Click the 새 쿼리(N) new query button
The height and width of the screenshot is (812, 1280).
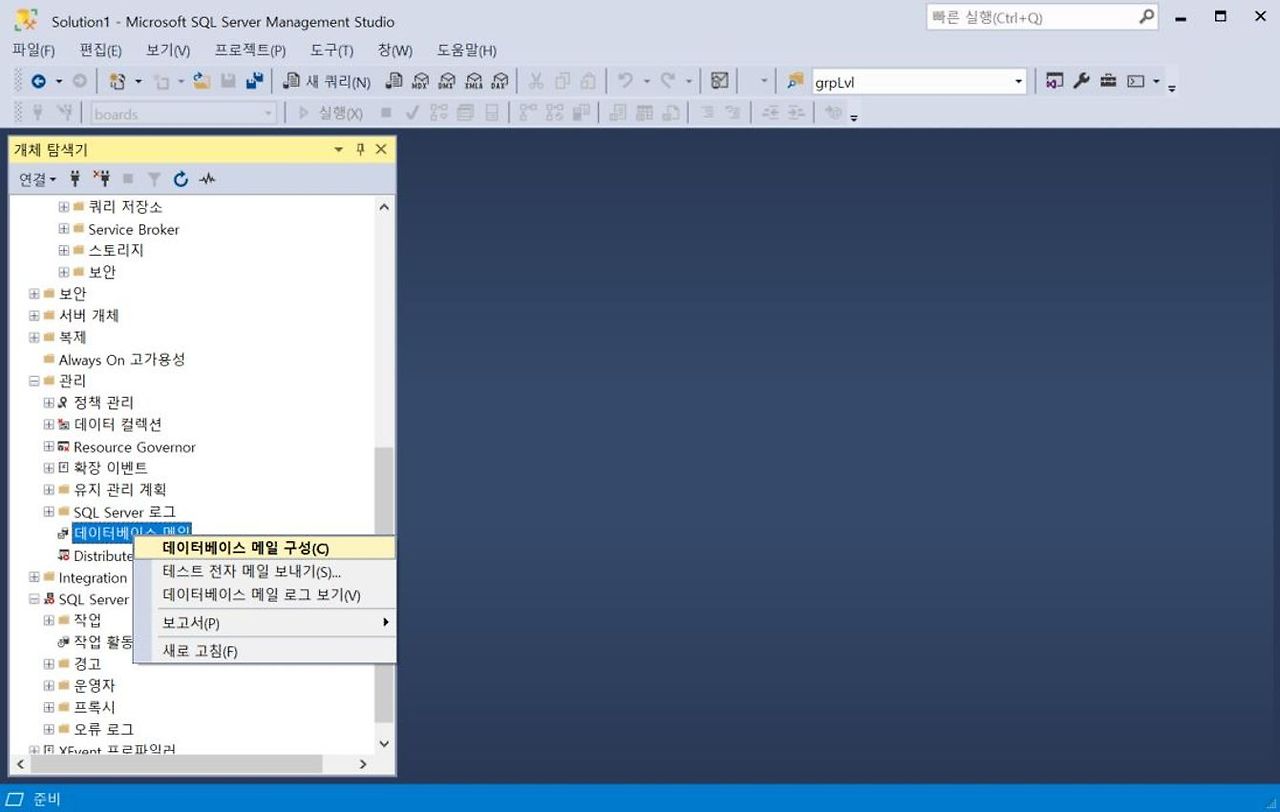click(x=327, y=82)
